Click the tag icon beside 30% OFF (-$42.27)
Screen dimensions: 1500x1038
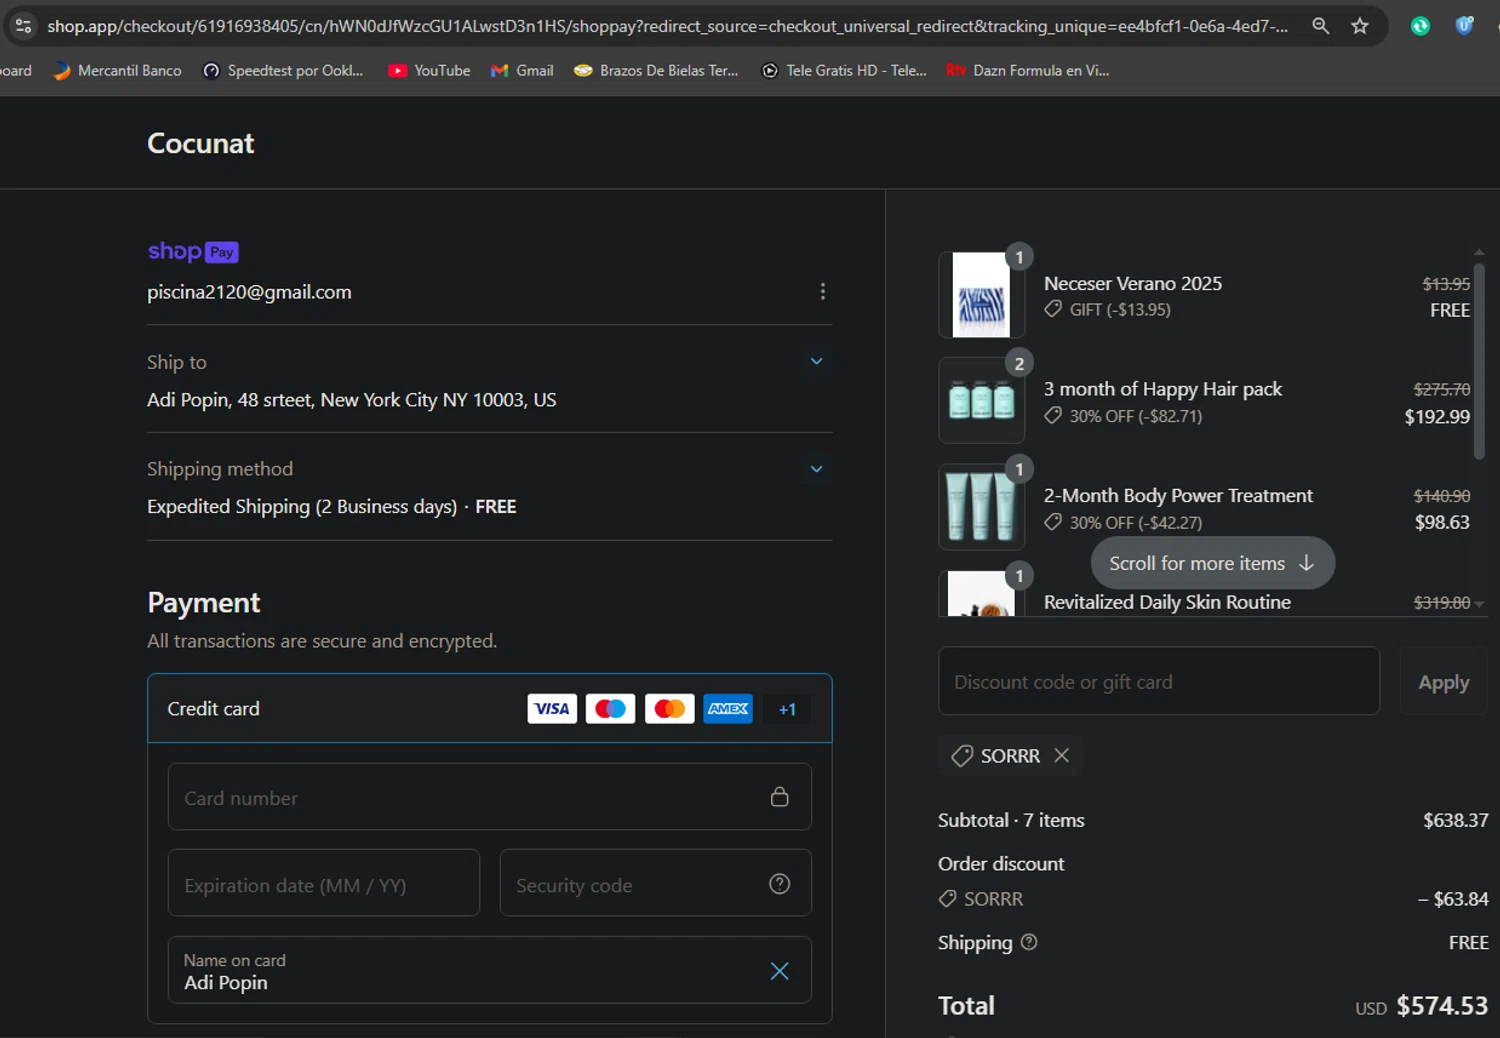pos(1053,522)
